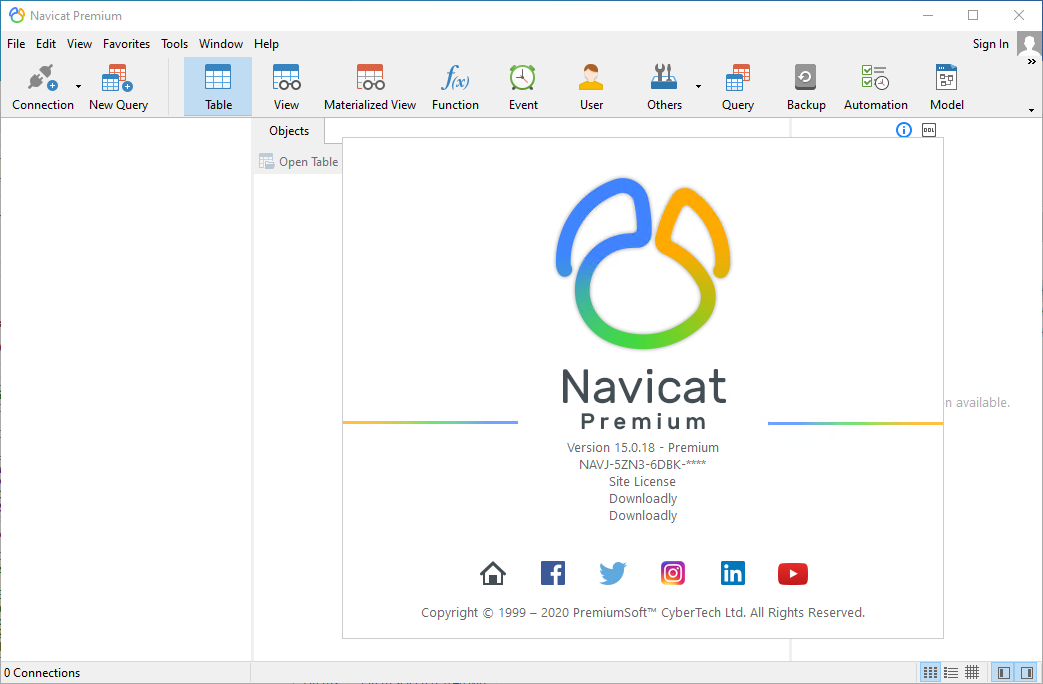Open the Model designer

pyautogui.click(x=946, y=86)
